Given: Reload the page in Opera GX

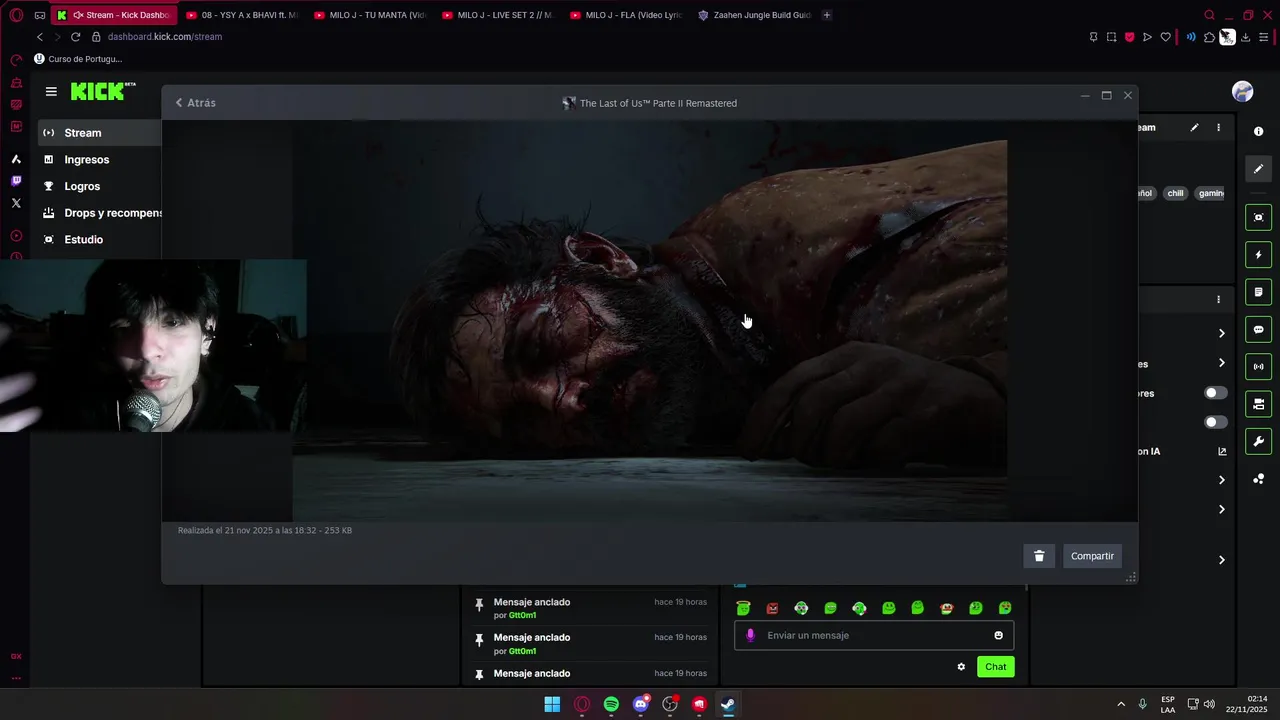Looking at the screenshot, I should [75, 37].
